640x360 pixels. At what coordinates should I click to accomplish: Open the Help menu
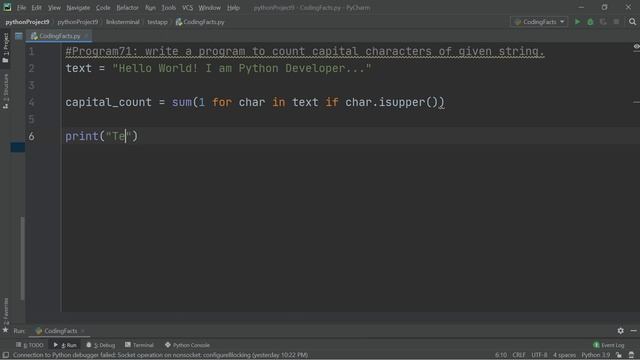tap(233, 7)
